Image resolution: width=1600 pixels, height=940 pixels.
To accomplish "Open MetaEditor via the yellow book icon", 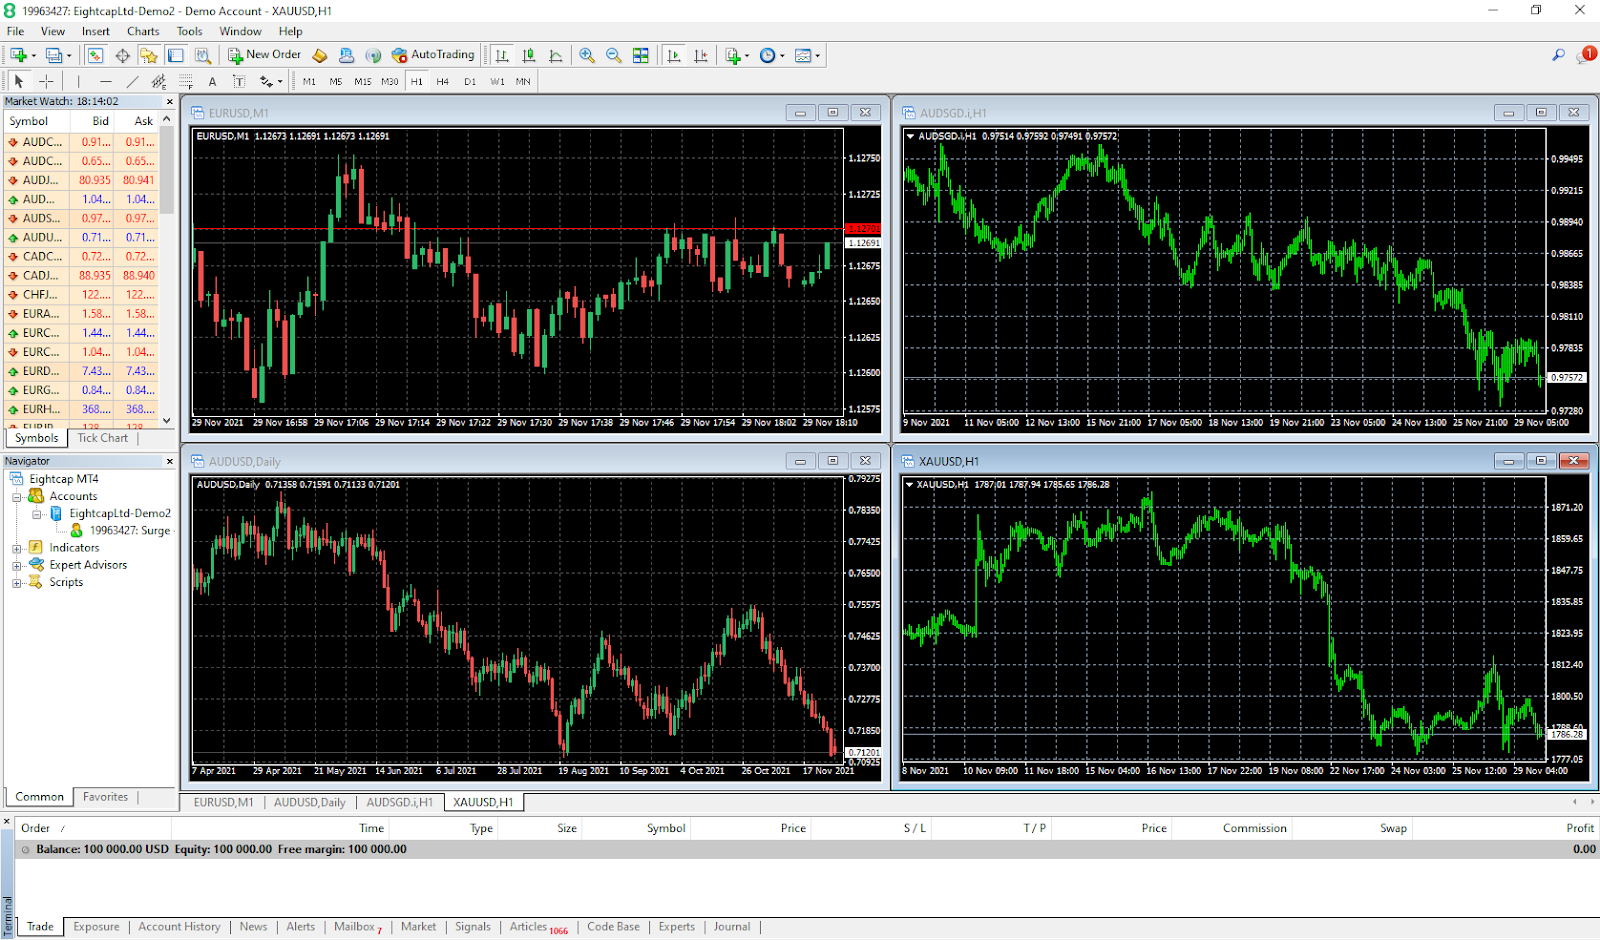I will pyautogui.click(x=320, y=56).
